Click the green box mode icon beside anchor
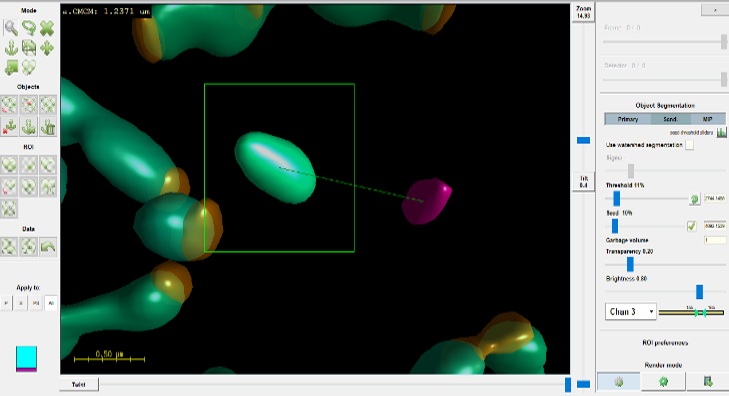This screenshot has height=396, width=729. 29,47
